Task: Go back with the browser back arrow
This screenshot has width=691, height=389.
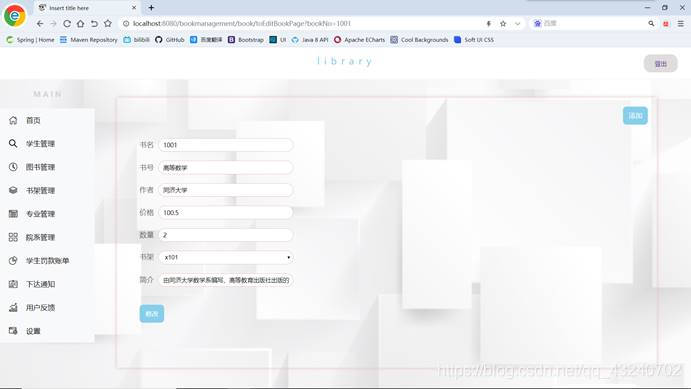Action: 40,23
